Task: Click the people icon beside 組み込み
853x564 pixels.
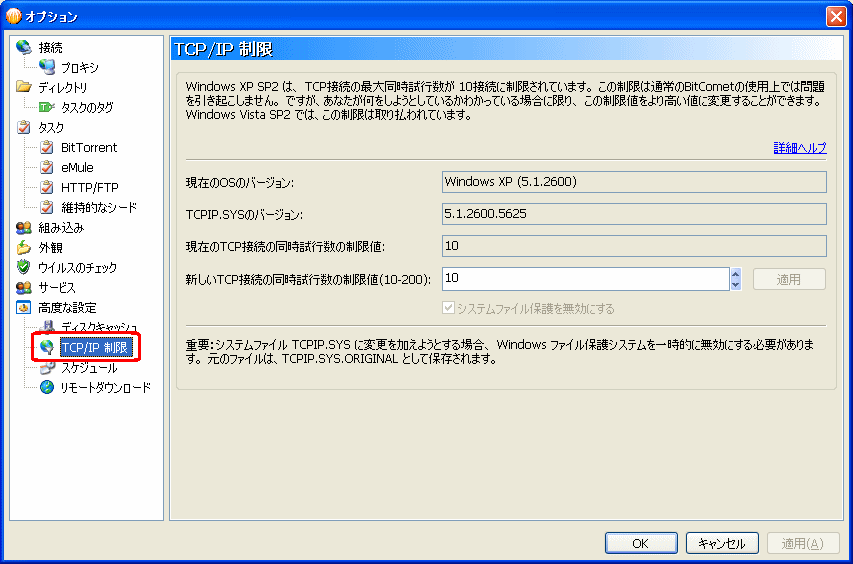Action: [x=23, y=227]
